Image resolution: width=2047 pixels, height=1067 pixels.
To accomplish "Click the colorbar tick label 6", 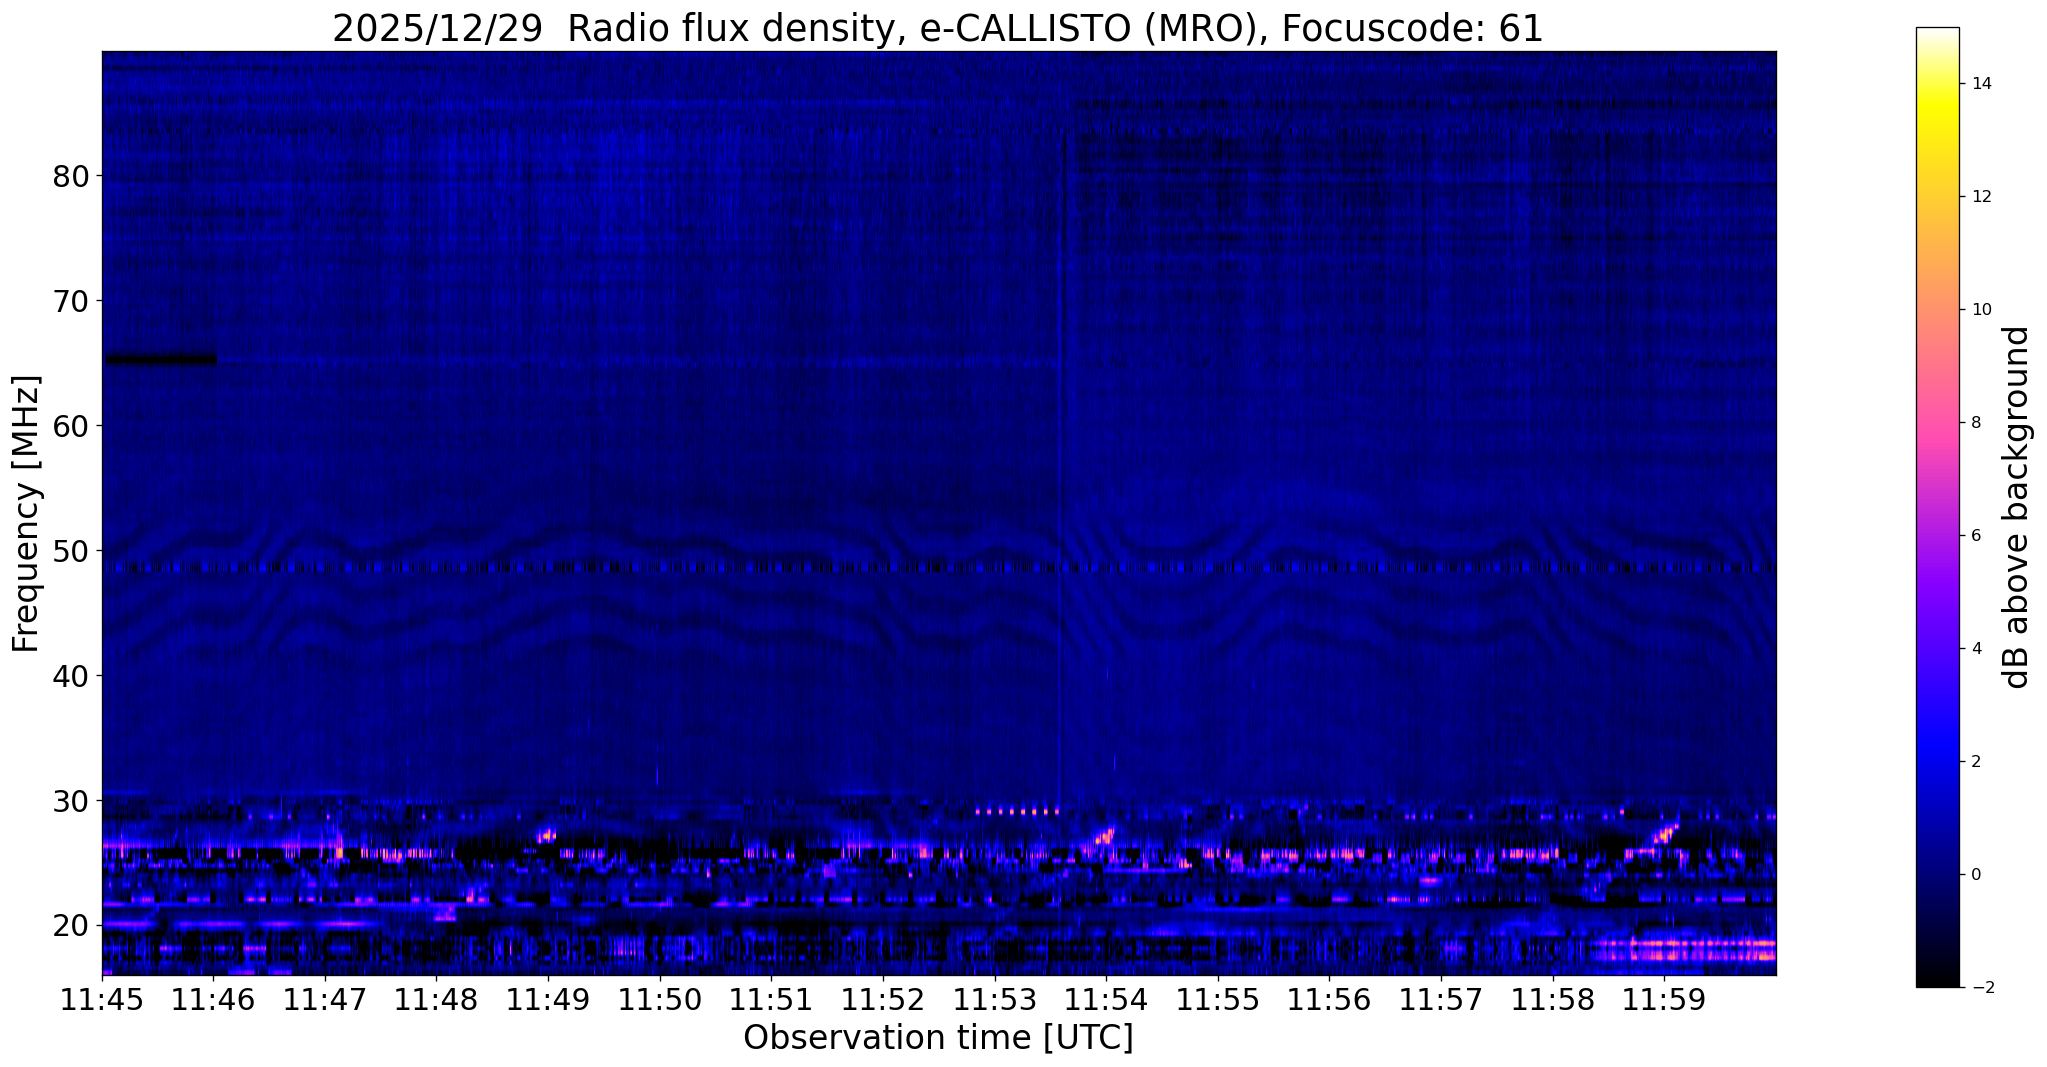I will (x=1976, y=536).
